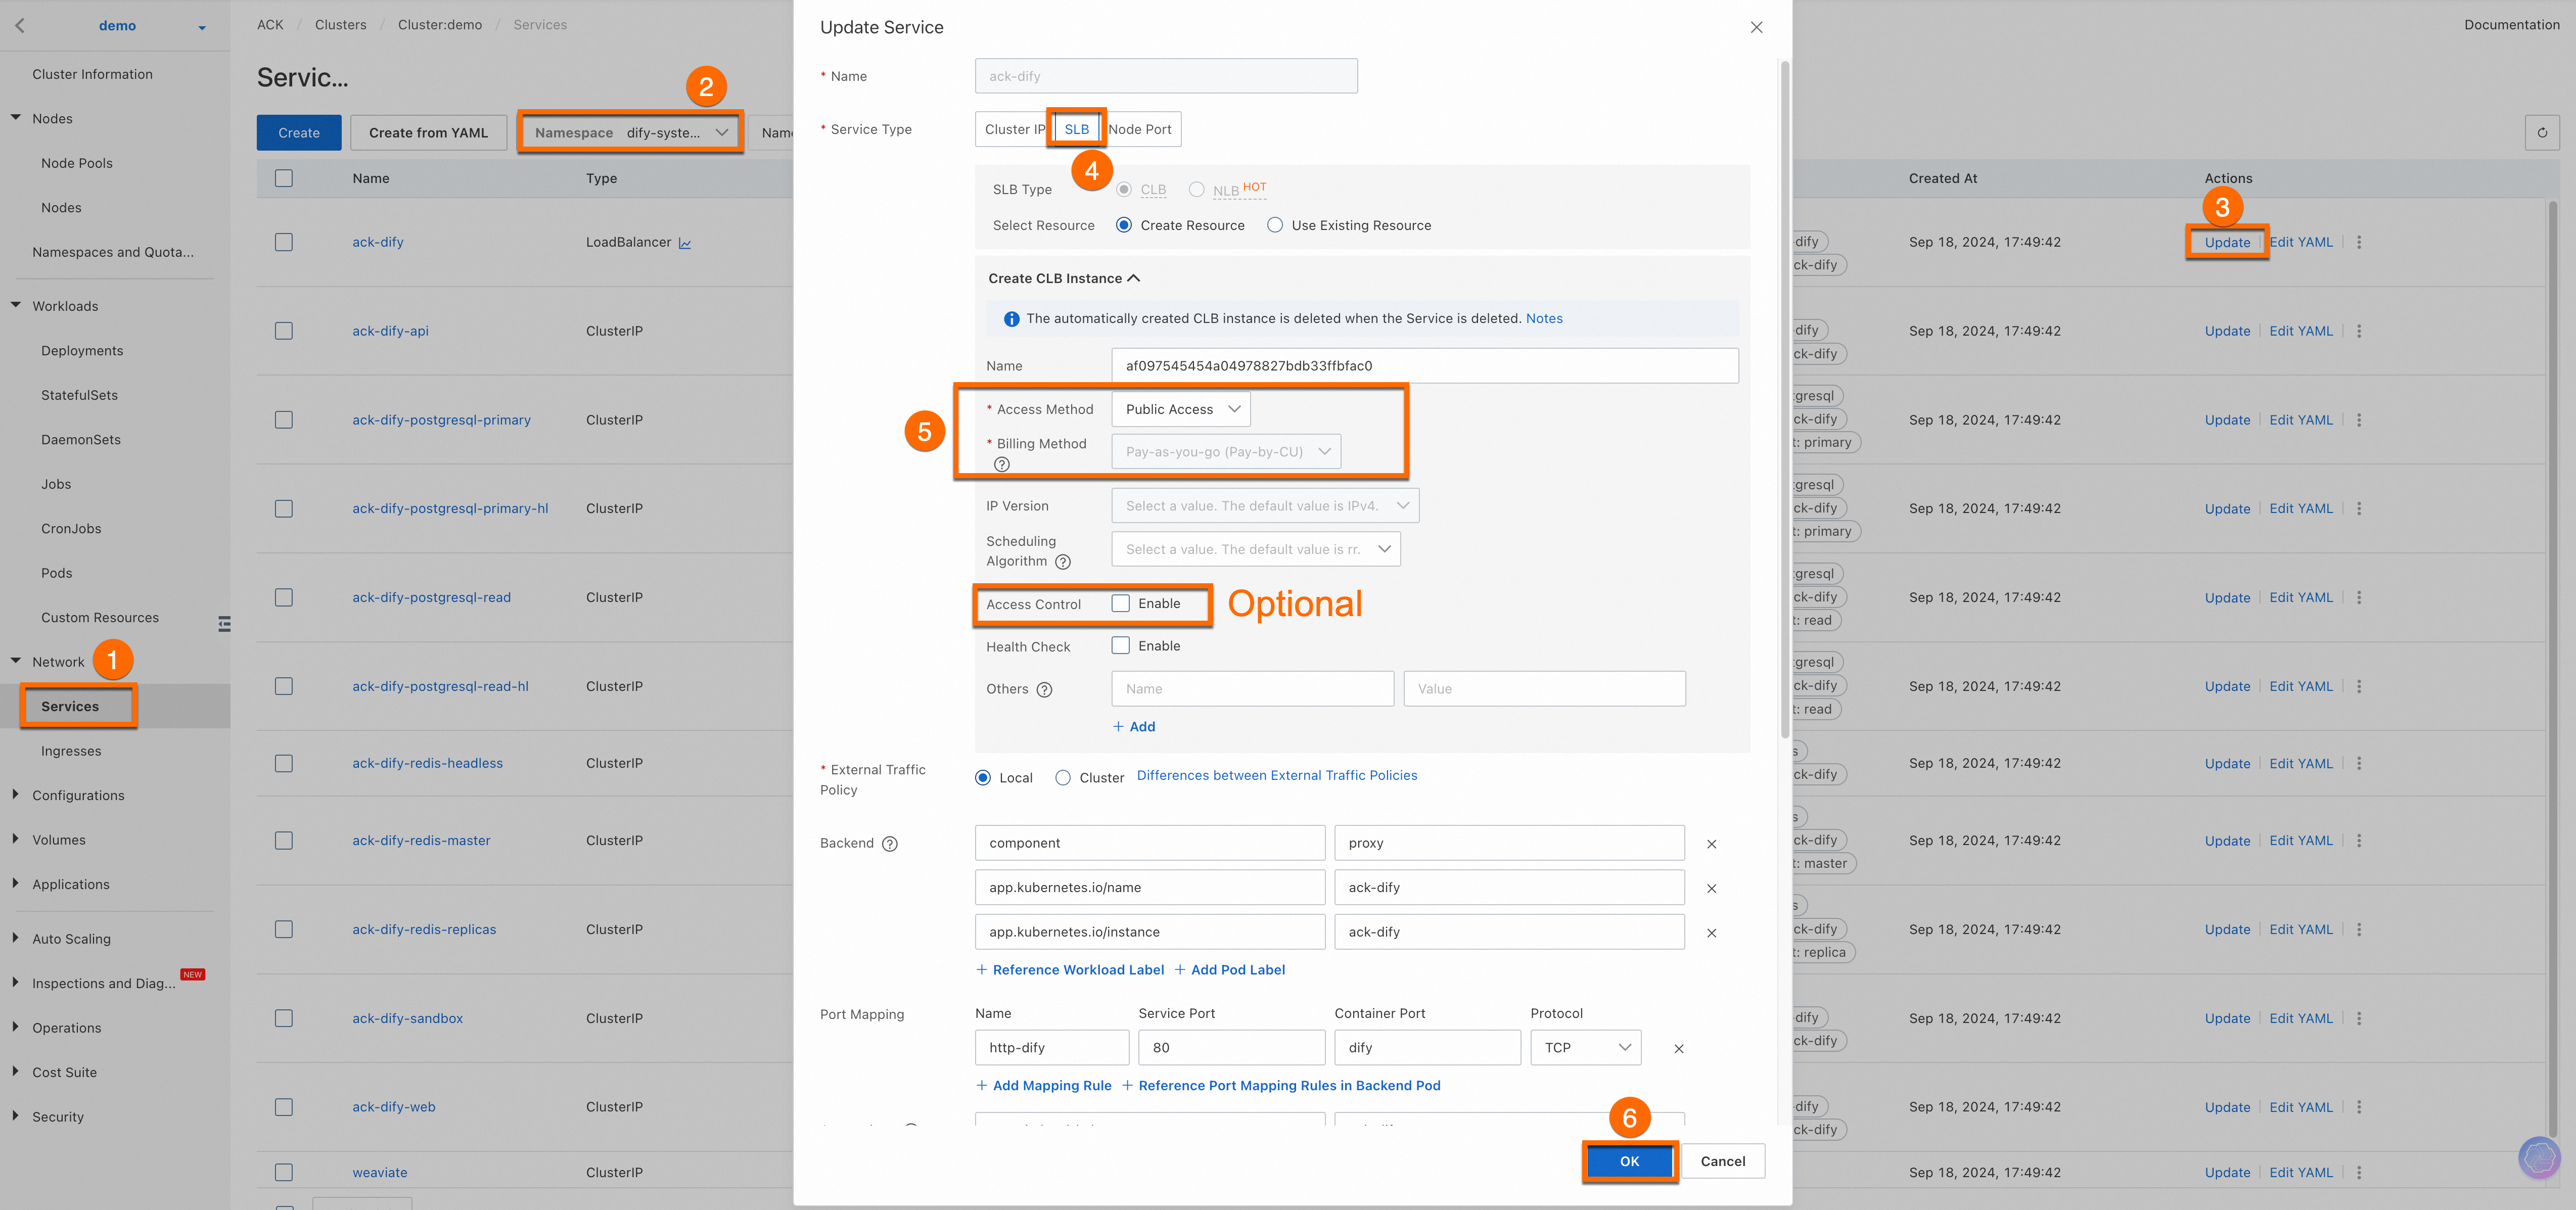
Task: Click help icon next to Billing Method
Action: [1001, 464]
